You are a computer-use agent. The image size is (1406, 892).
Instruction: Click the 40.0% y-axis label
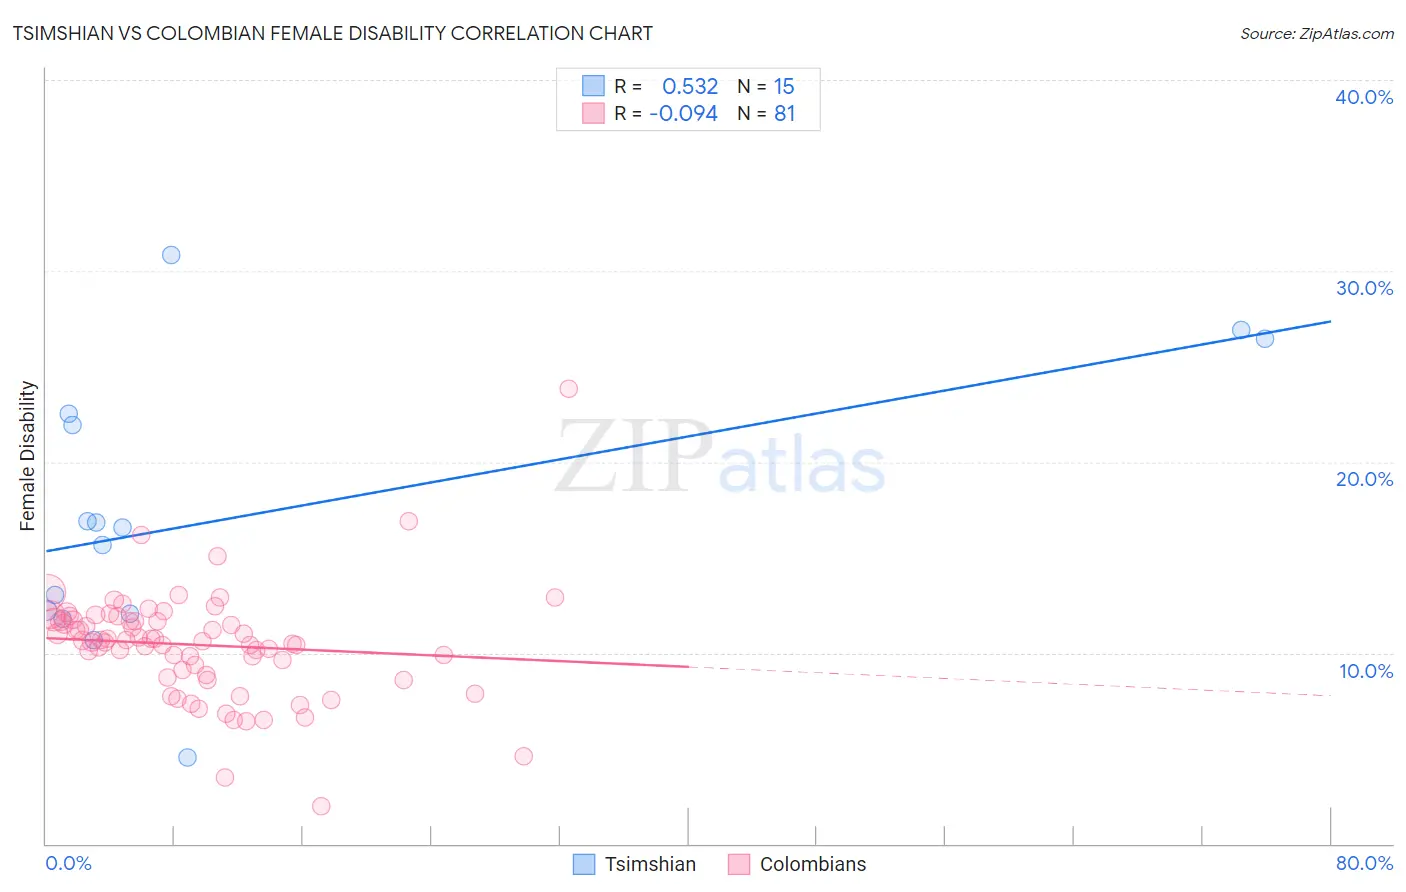coord(1364,97)
